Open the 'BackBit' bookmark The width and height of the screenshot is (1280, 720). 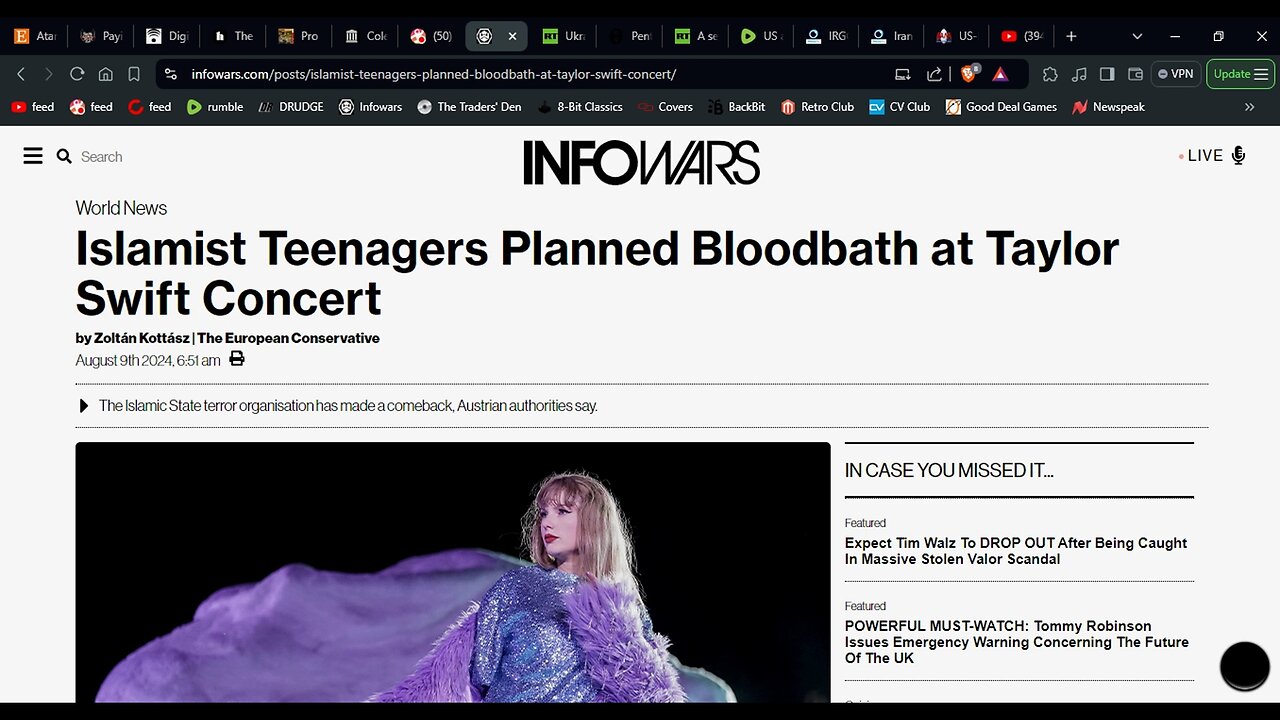pos(737,107)
